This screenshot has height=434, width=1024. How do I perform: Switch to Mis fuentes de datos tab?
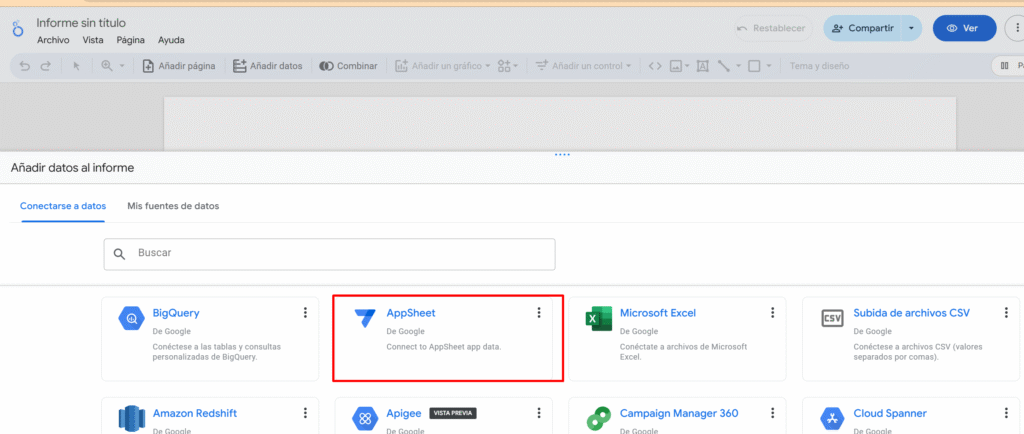(x=173, y=206)
